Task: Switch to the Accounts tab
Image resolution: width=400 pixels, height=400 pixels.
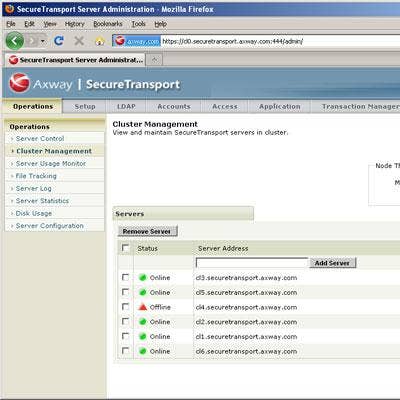Action: (174, 107)
